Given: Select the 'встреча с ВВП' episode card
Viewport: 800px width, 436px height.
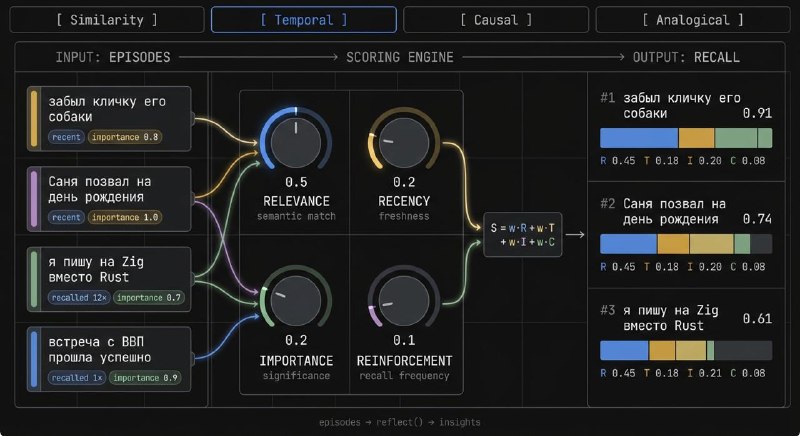Looking at the screenshot, I should 109,359.
